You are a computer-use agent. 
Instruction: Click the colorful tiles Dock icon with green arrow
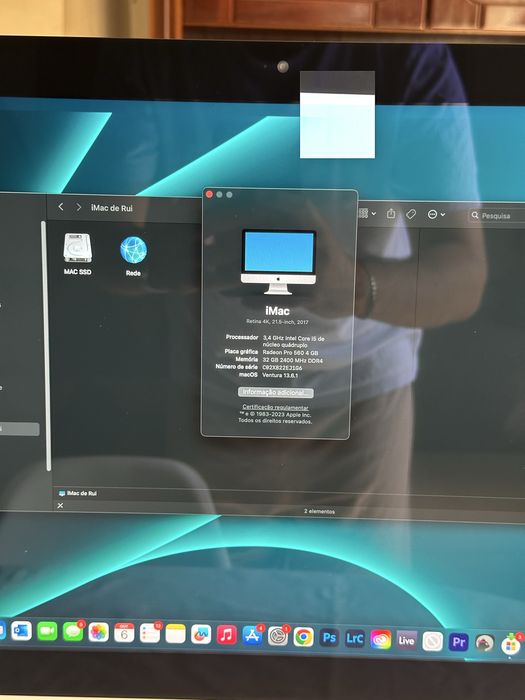(511, 644)
